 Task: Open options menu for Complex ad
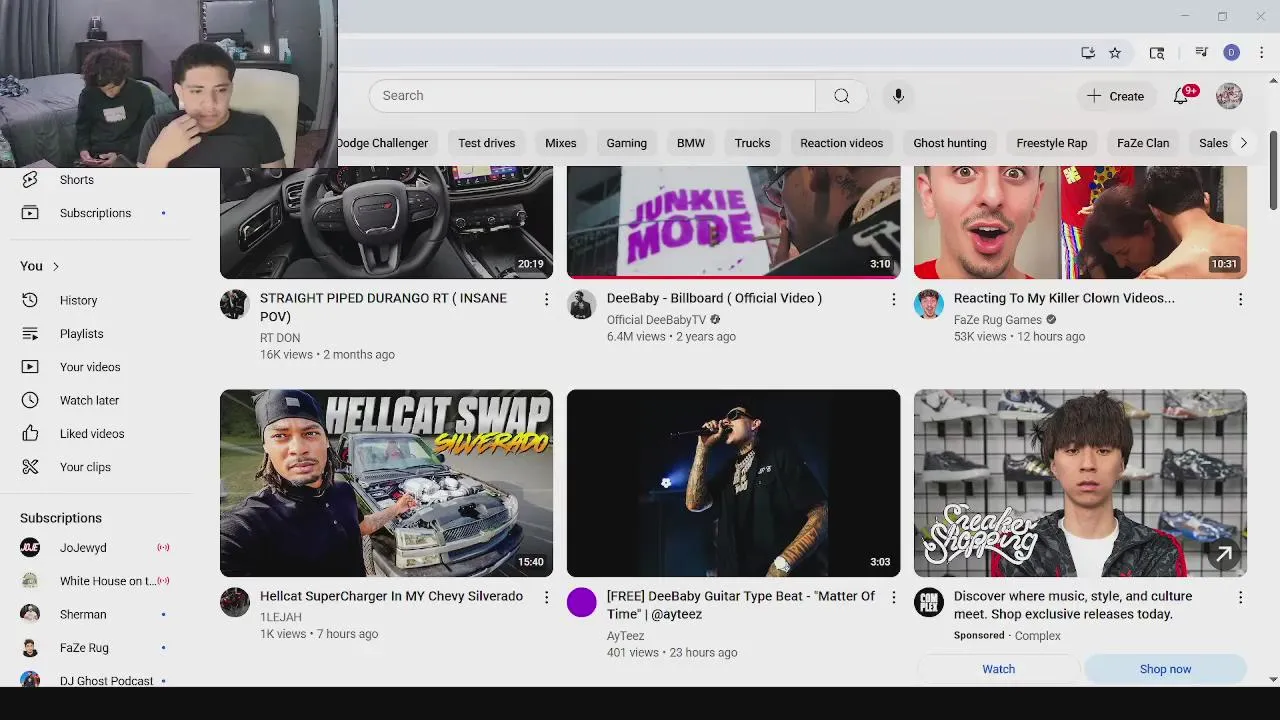tap(1240, 597)
